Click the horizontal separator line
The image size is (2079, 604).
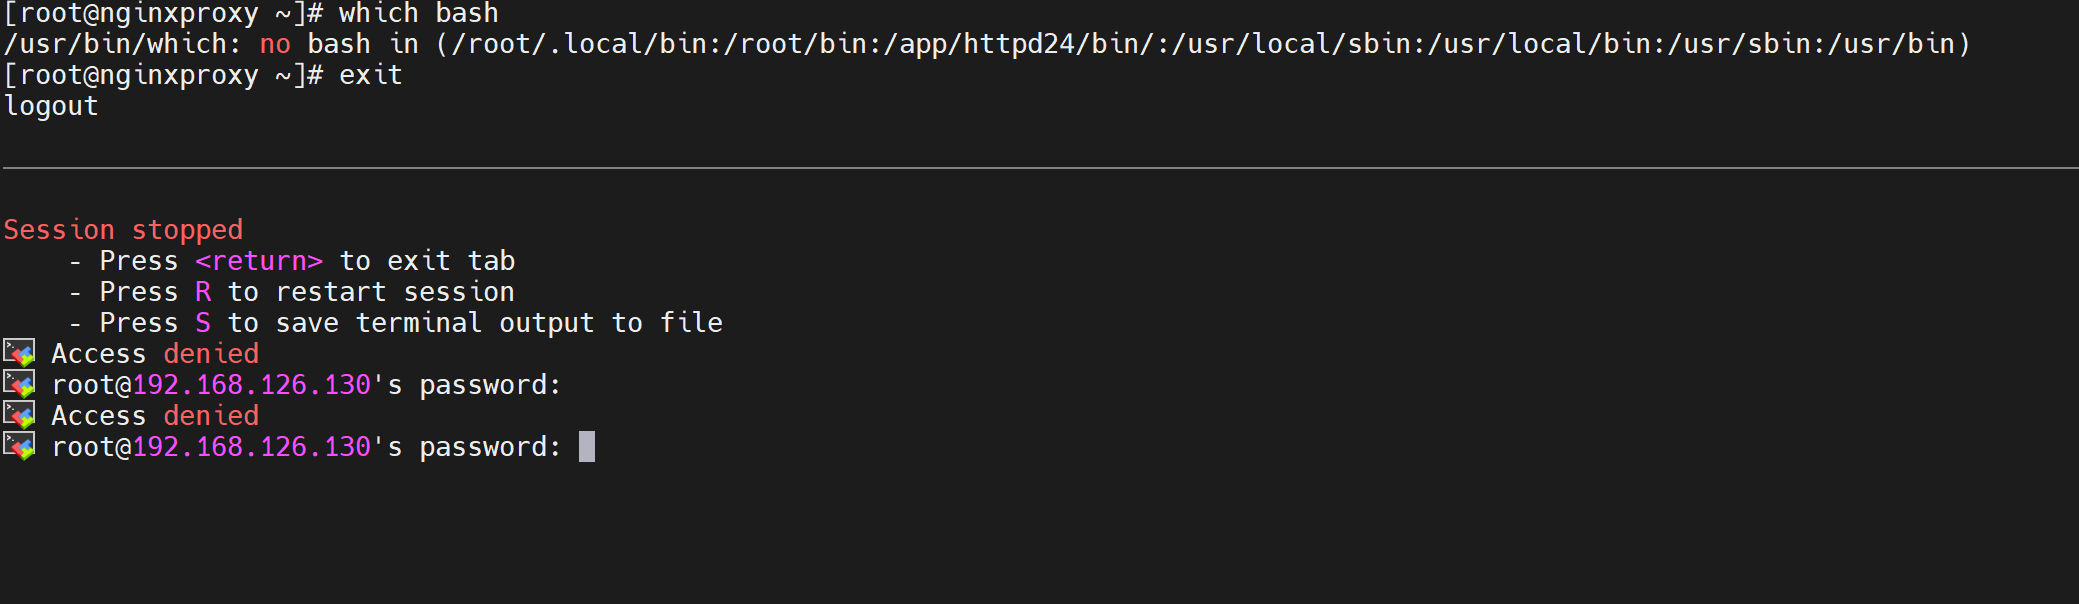click(x=1040, y=168)
